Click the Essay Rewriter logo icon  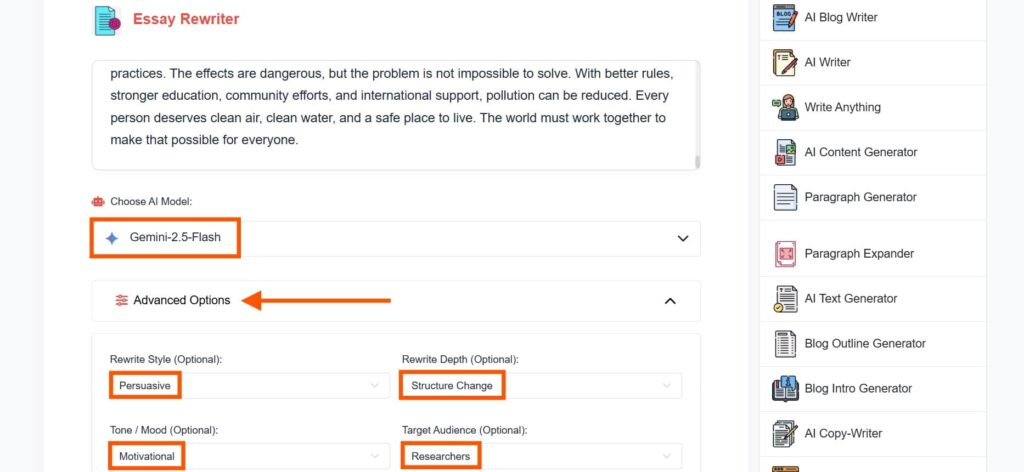107,20
